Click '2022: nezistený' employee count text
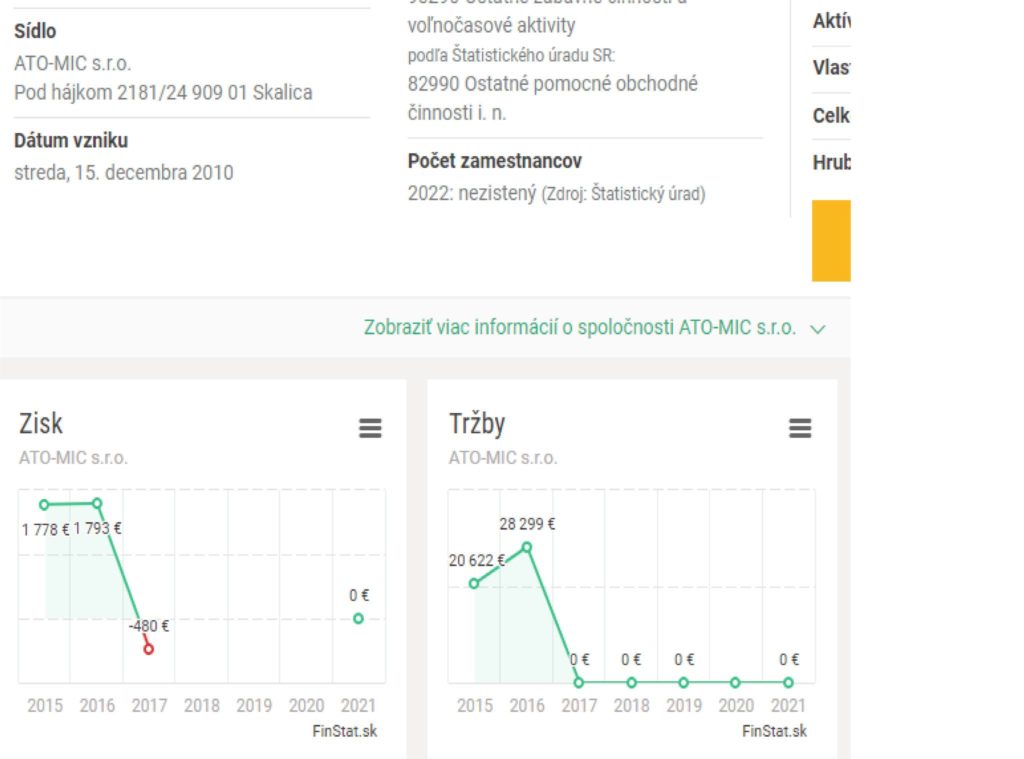The height and width of the screenshot is (759, 1024). [472, 193]
